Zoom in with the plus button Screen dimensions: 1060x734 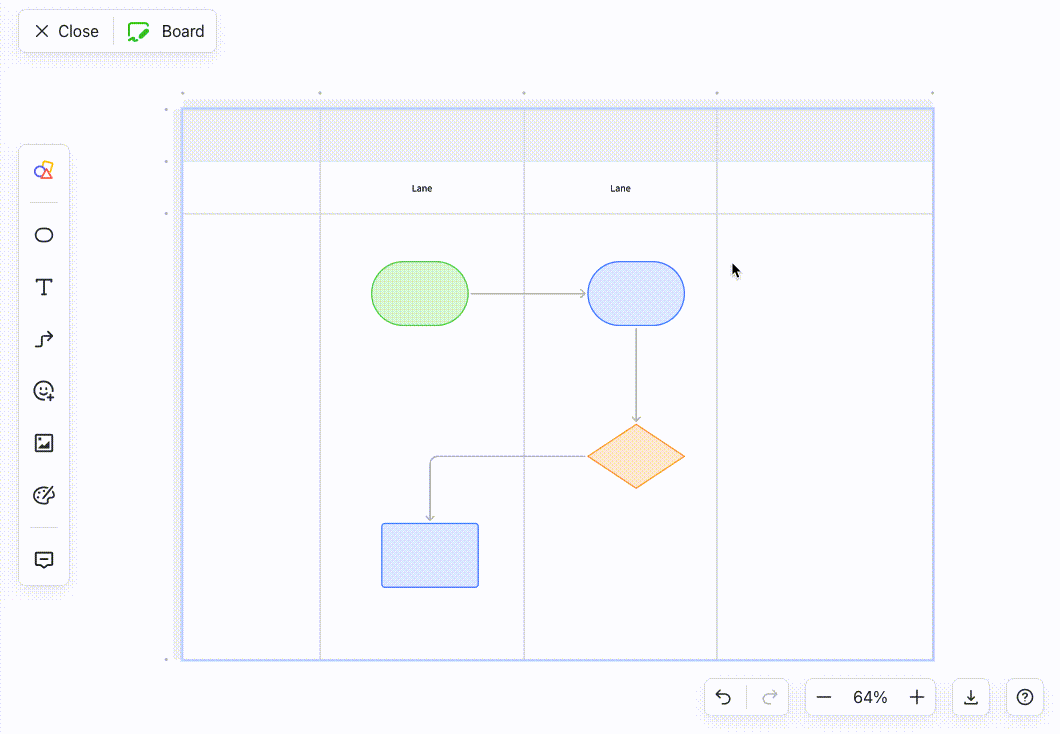tap(915, 697)
